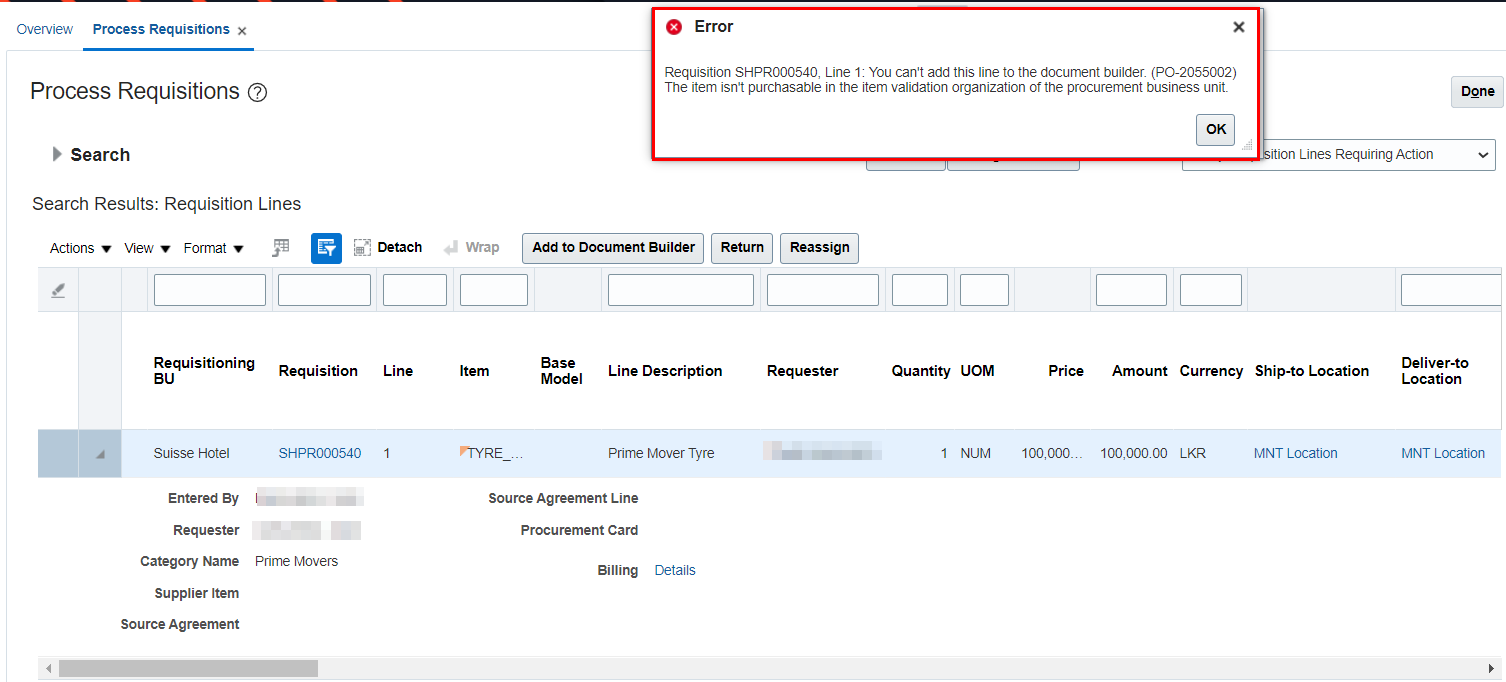1506x682 pixels.
Task: Click the LKR currency cell
Action: point(1193,453)
